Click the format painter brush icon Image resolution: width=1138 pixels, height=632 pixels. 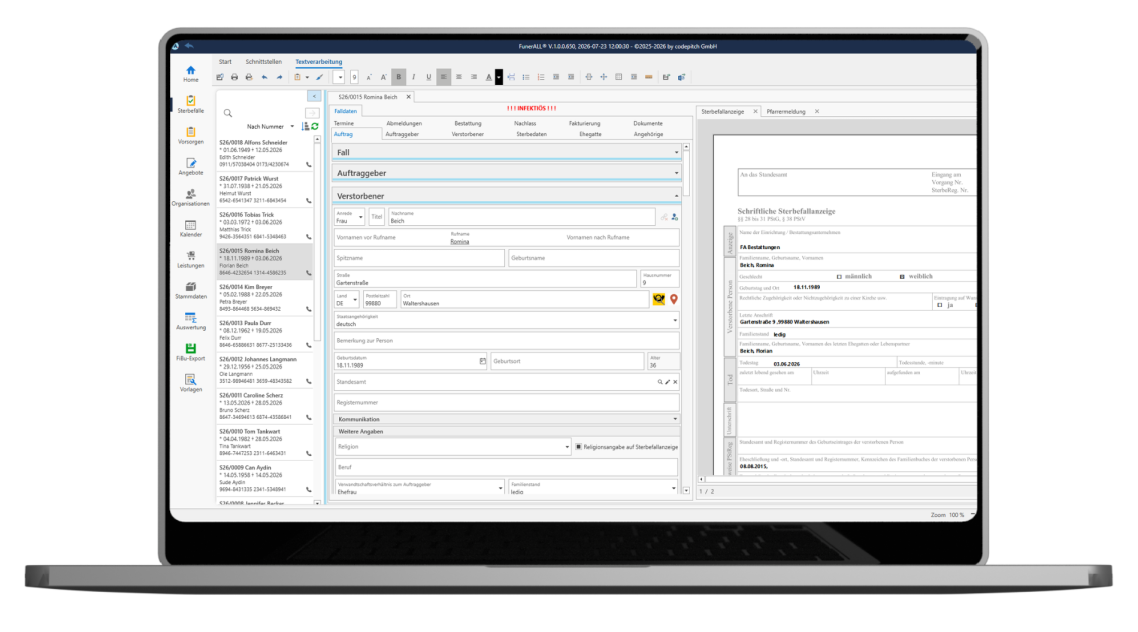tap(319, 77)
